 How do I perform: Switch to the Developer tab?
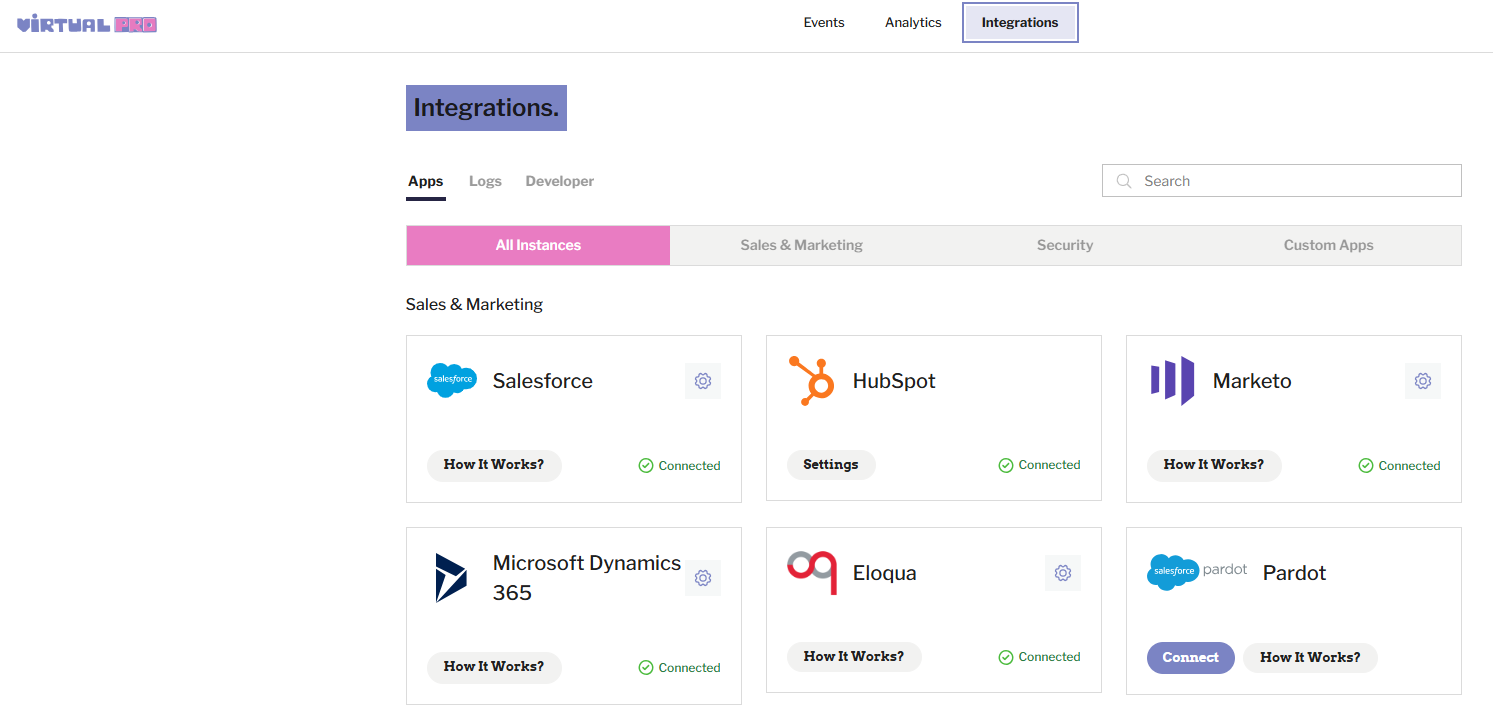pyautogui.click(x=560, y=181)
